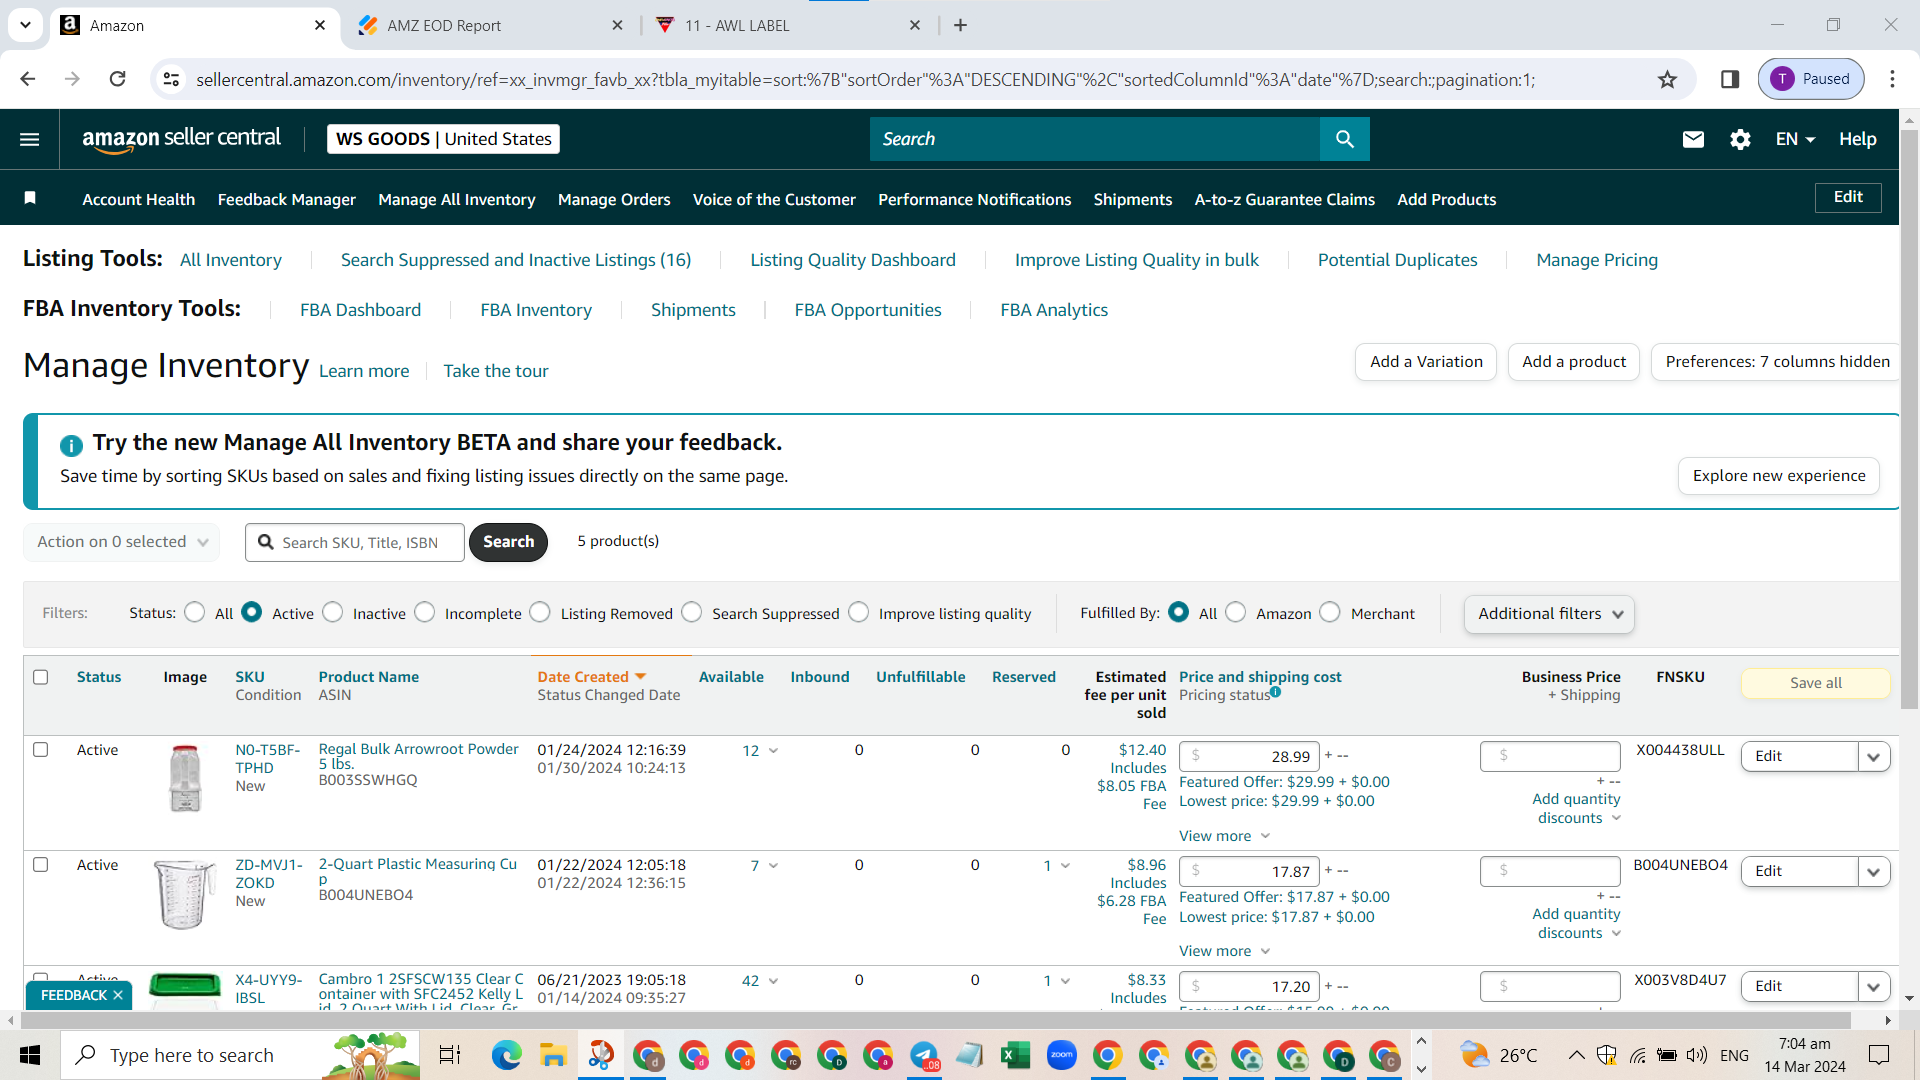The image size is (1920, 1080).
Task: Open the Edit dropdown arrow for row B004UNEBO4
Action: [x=1874, y=872]
